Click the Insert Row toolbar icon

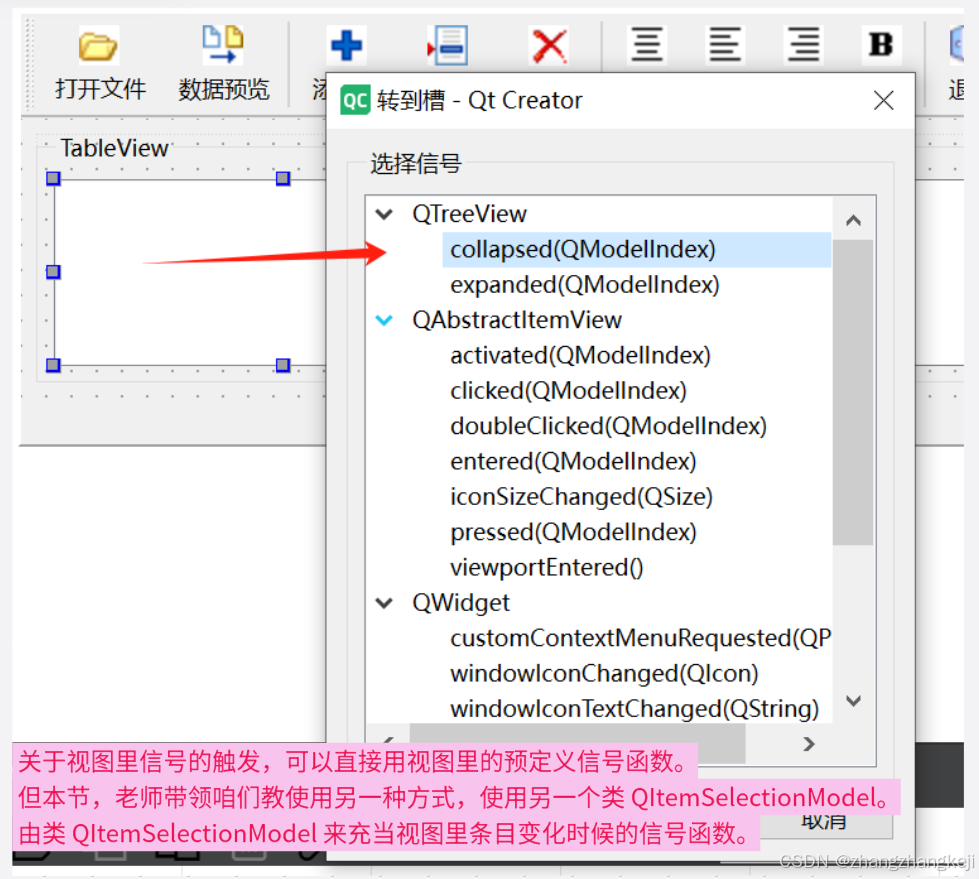(x=447, y=45)
